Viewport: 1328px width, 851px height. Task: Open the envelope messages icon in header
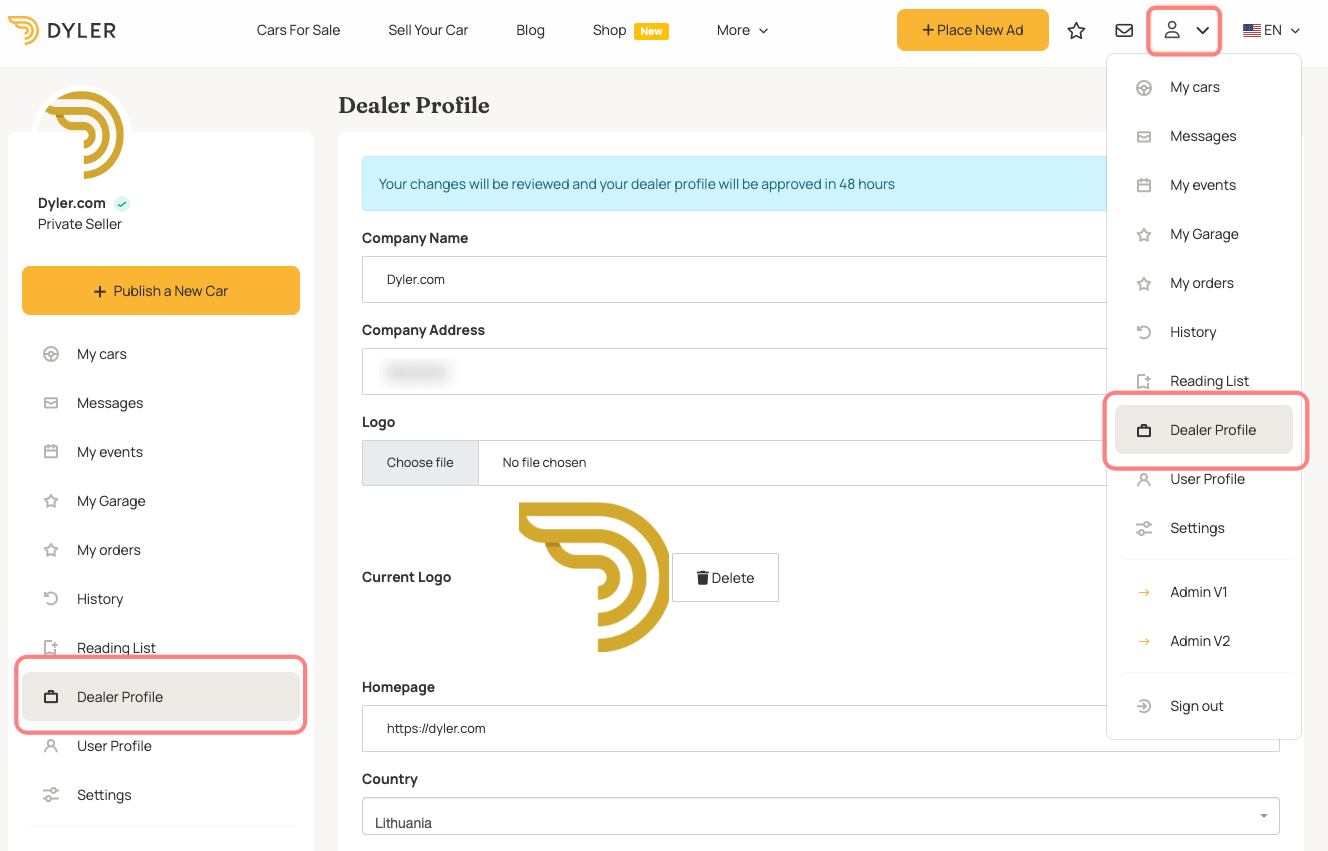pos(1124,30)
